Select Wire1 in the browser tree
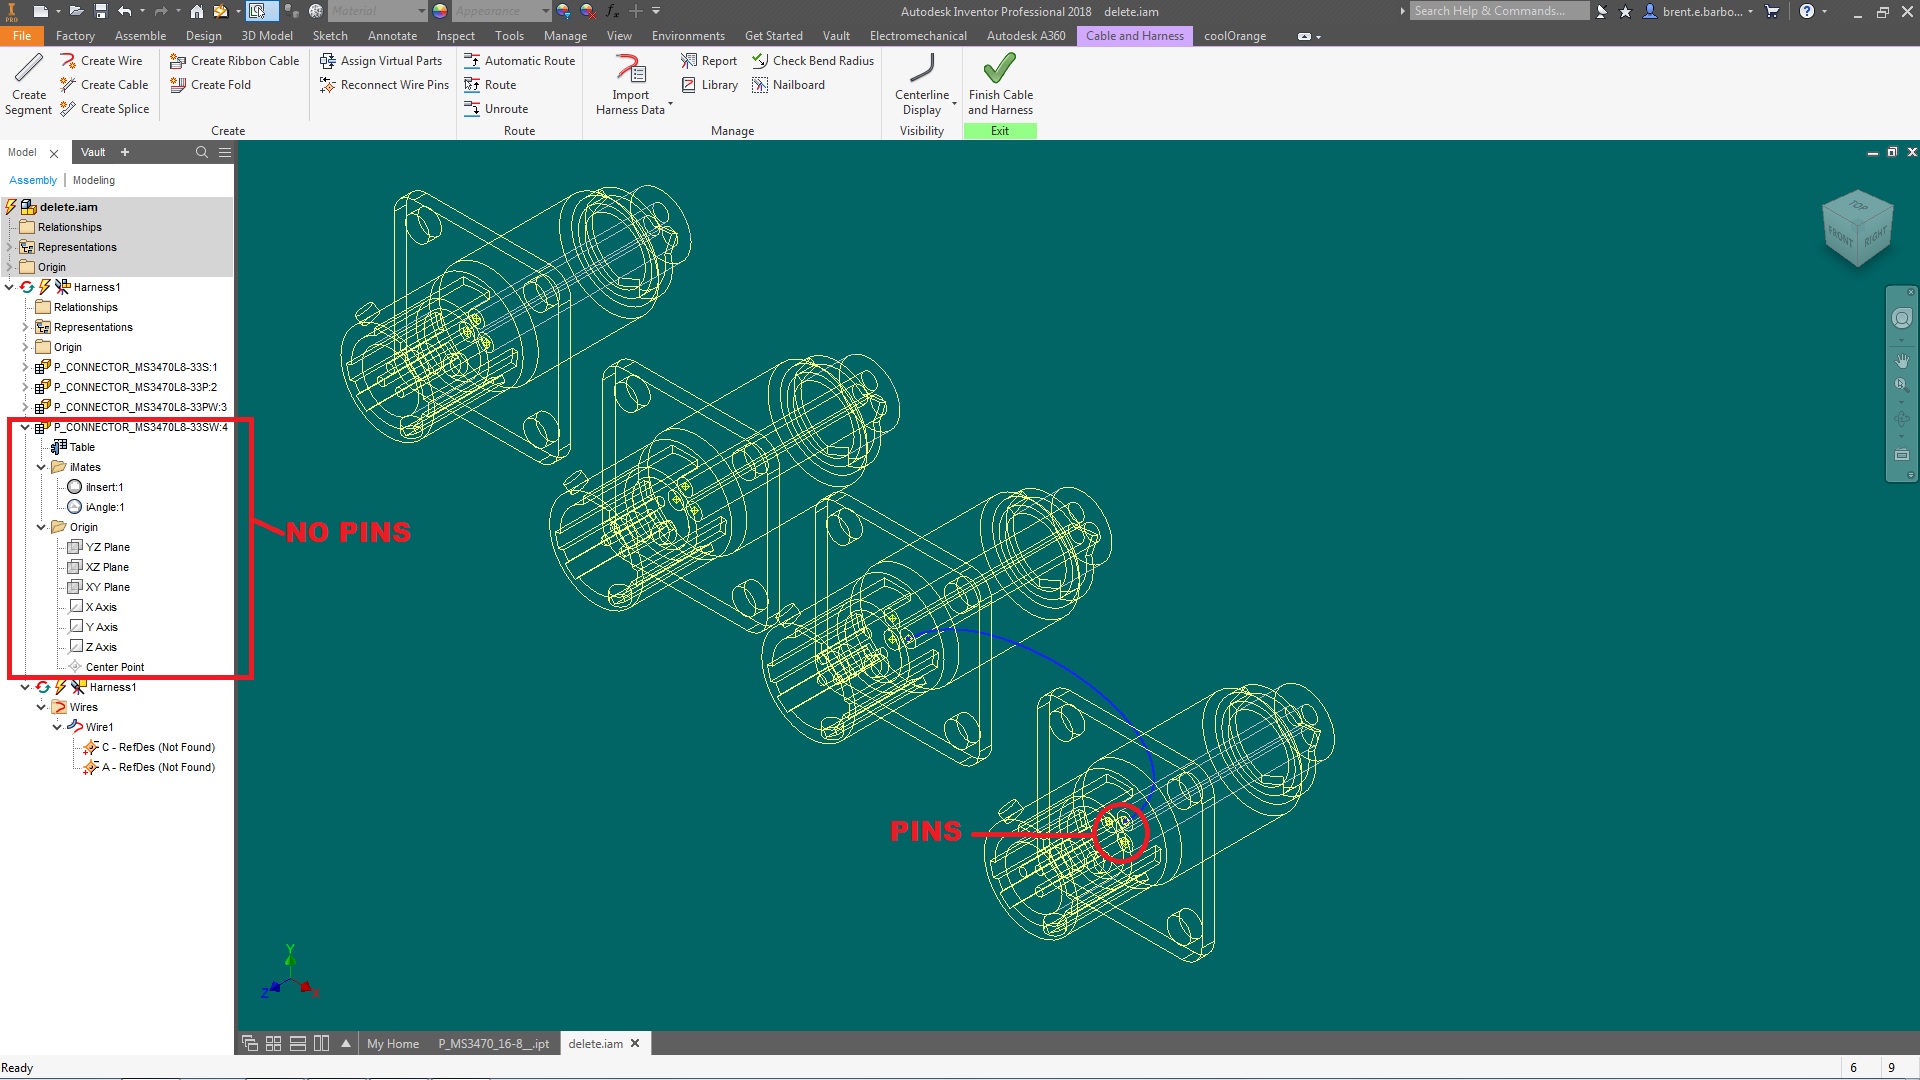Image resolution: width=1920 pixels, height=1080 pixels. (99, 727)
